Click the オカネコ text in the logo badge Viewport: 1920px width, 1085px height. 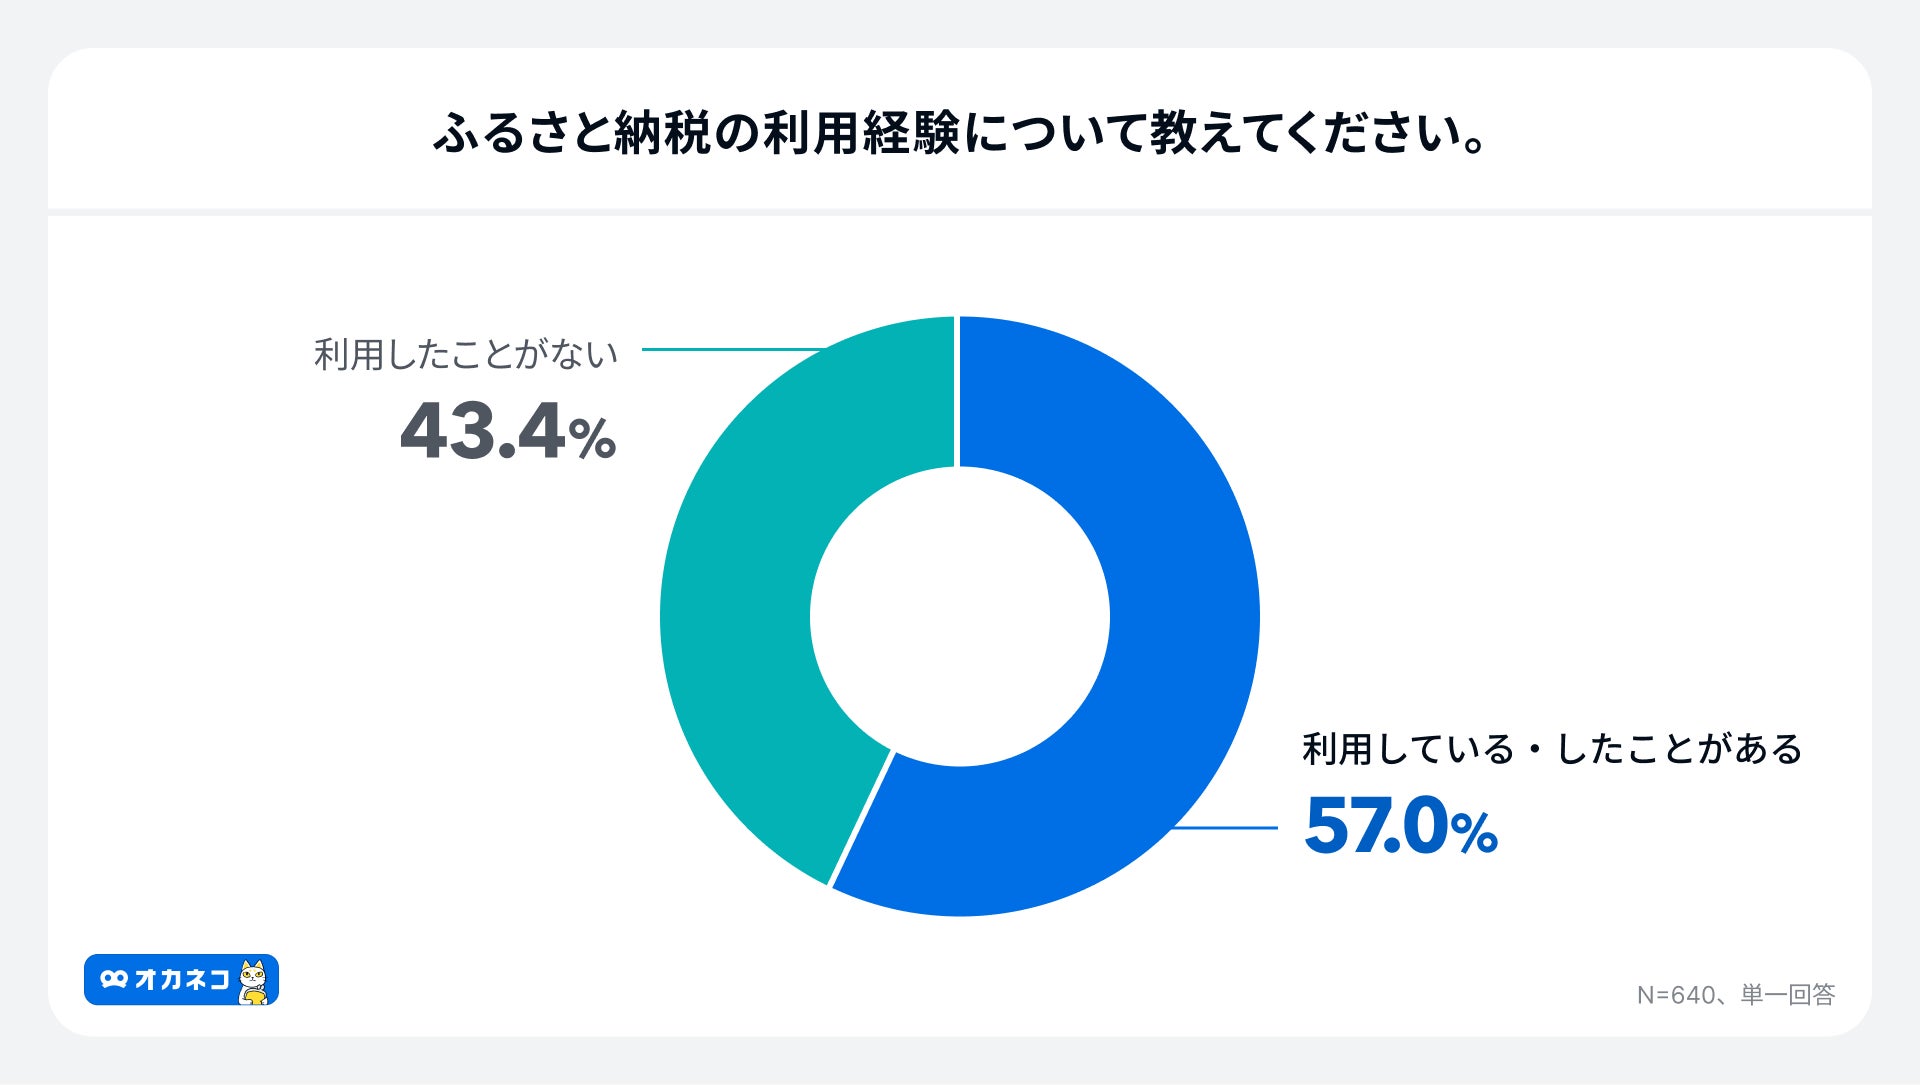[x=182, y=979]
